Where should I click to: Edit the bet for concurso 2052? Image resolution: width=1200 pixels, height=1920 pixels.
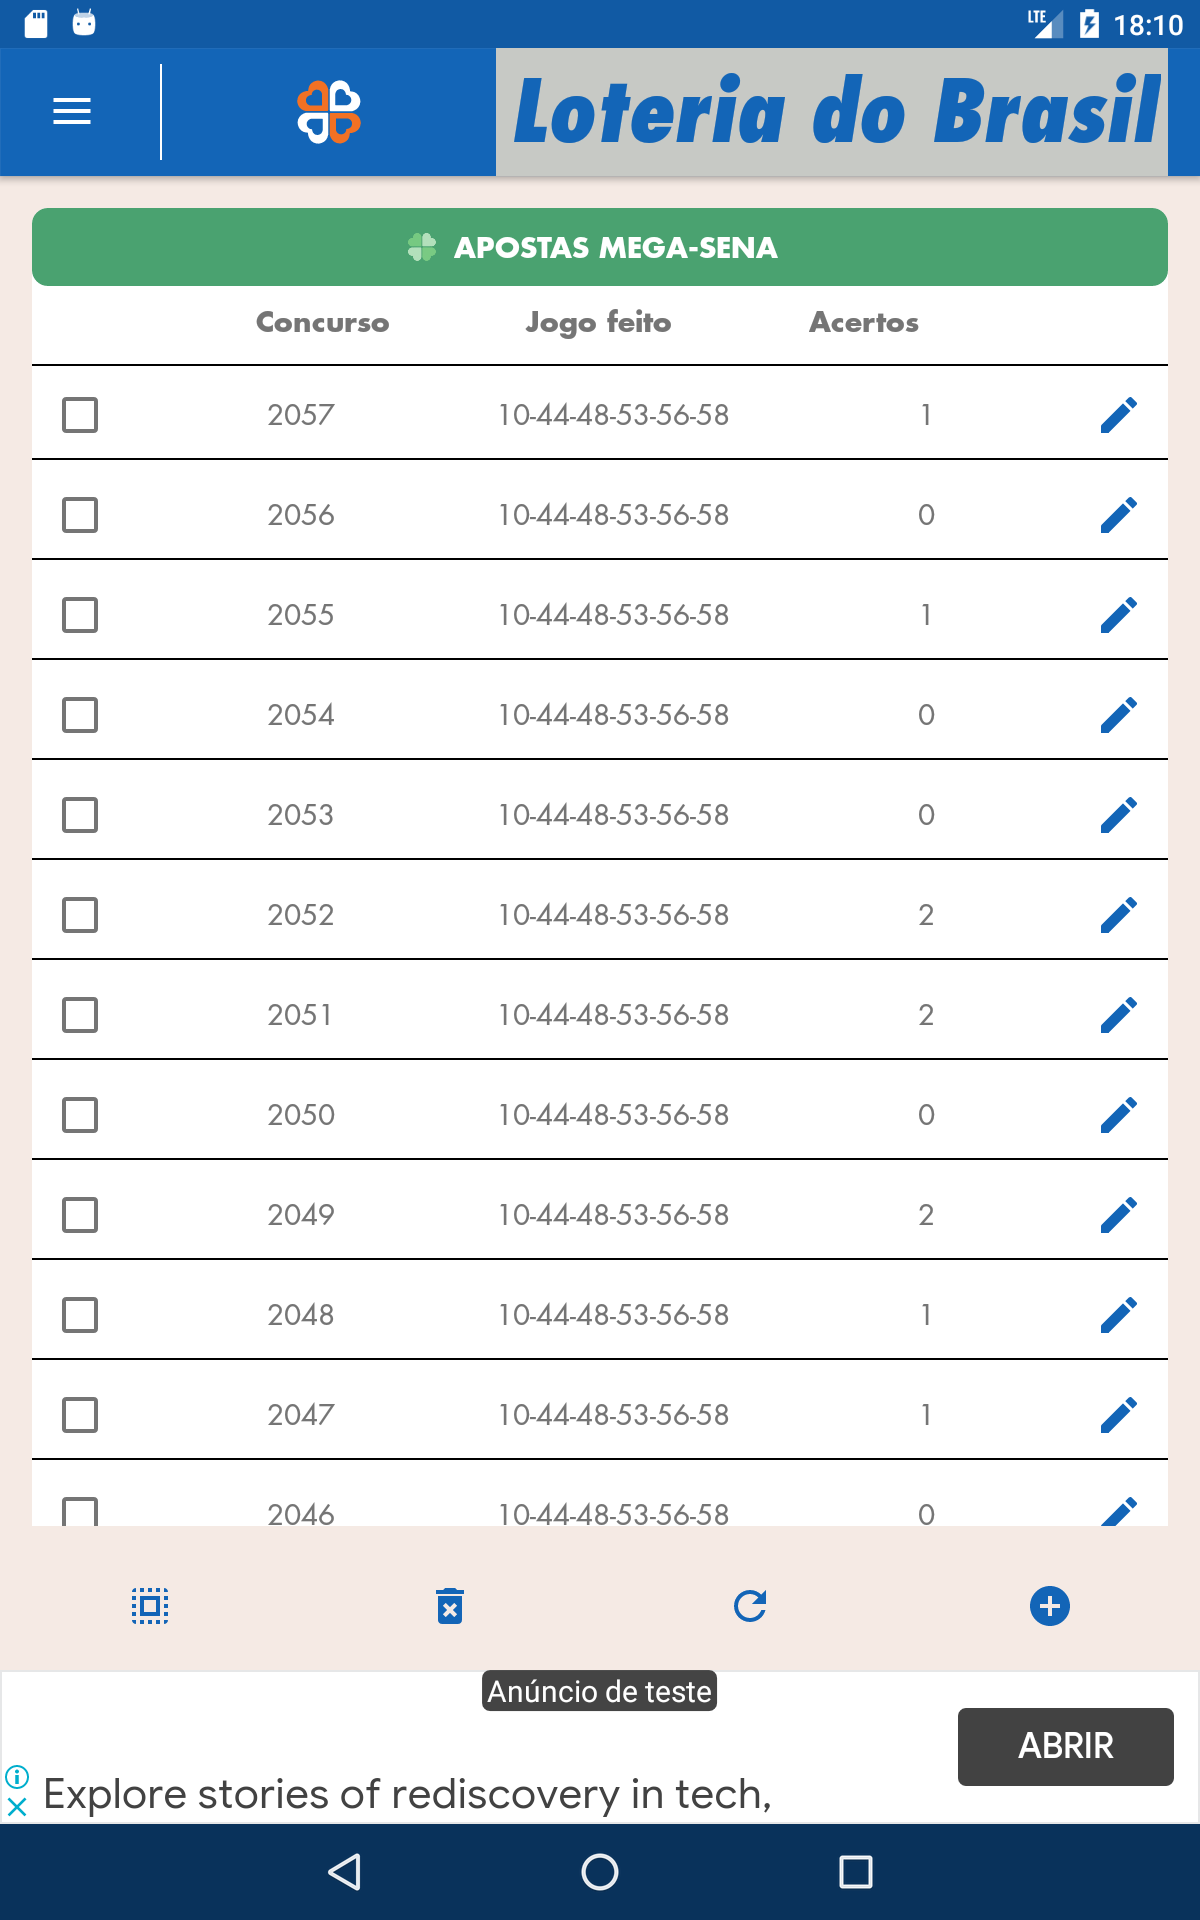click(x=1118, y=915)
